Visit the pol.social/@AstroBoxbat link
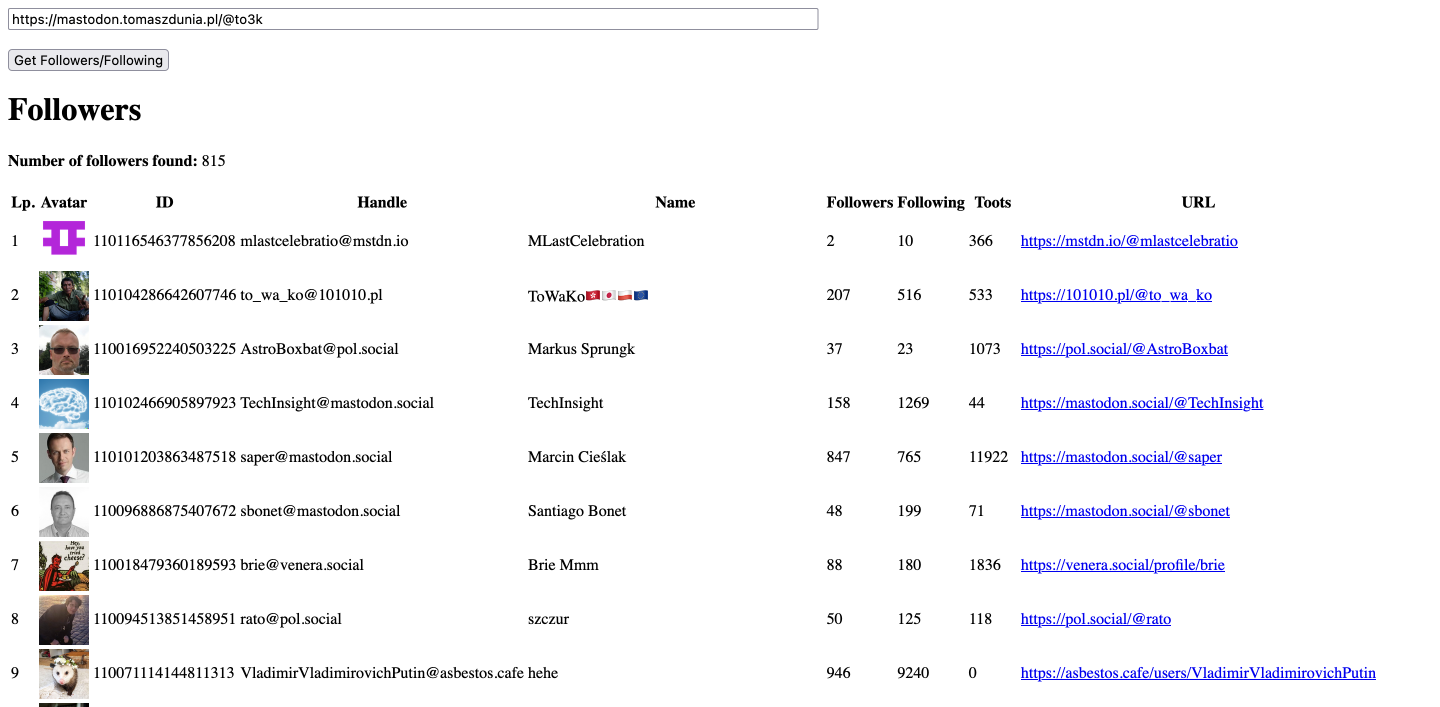Image resolution: width=1440 pixels, height=707 pixels. [1124, 349]
